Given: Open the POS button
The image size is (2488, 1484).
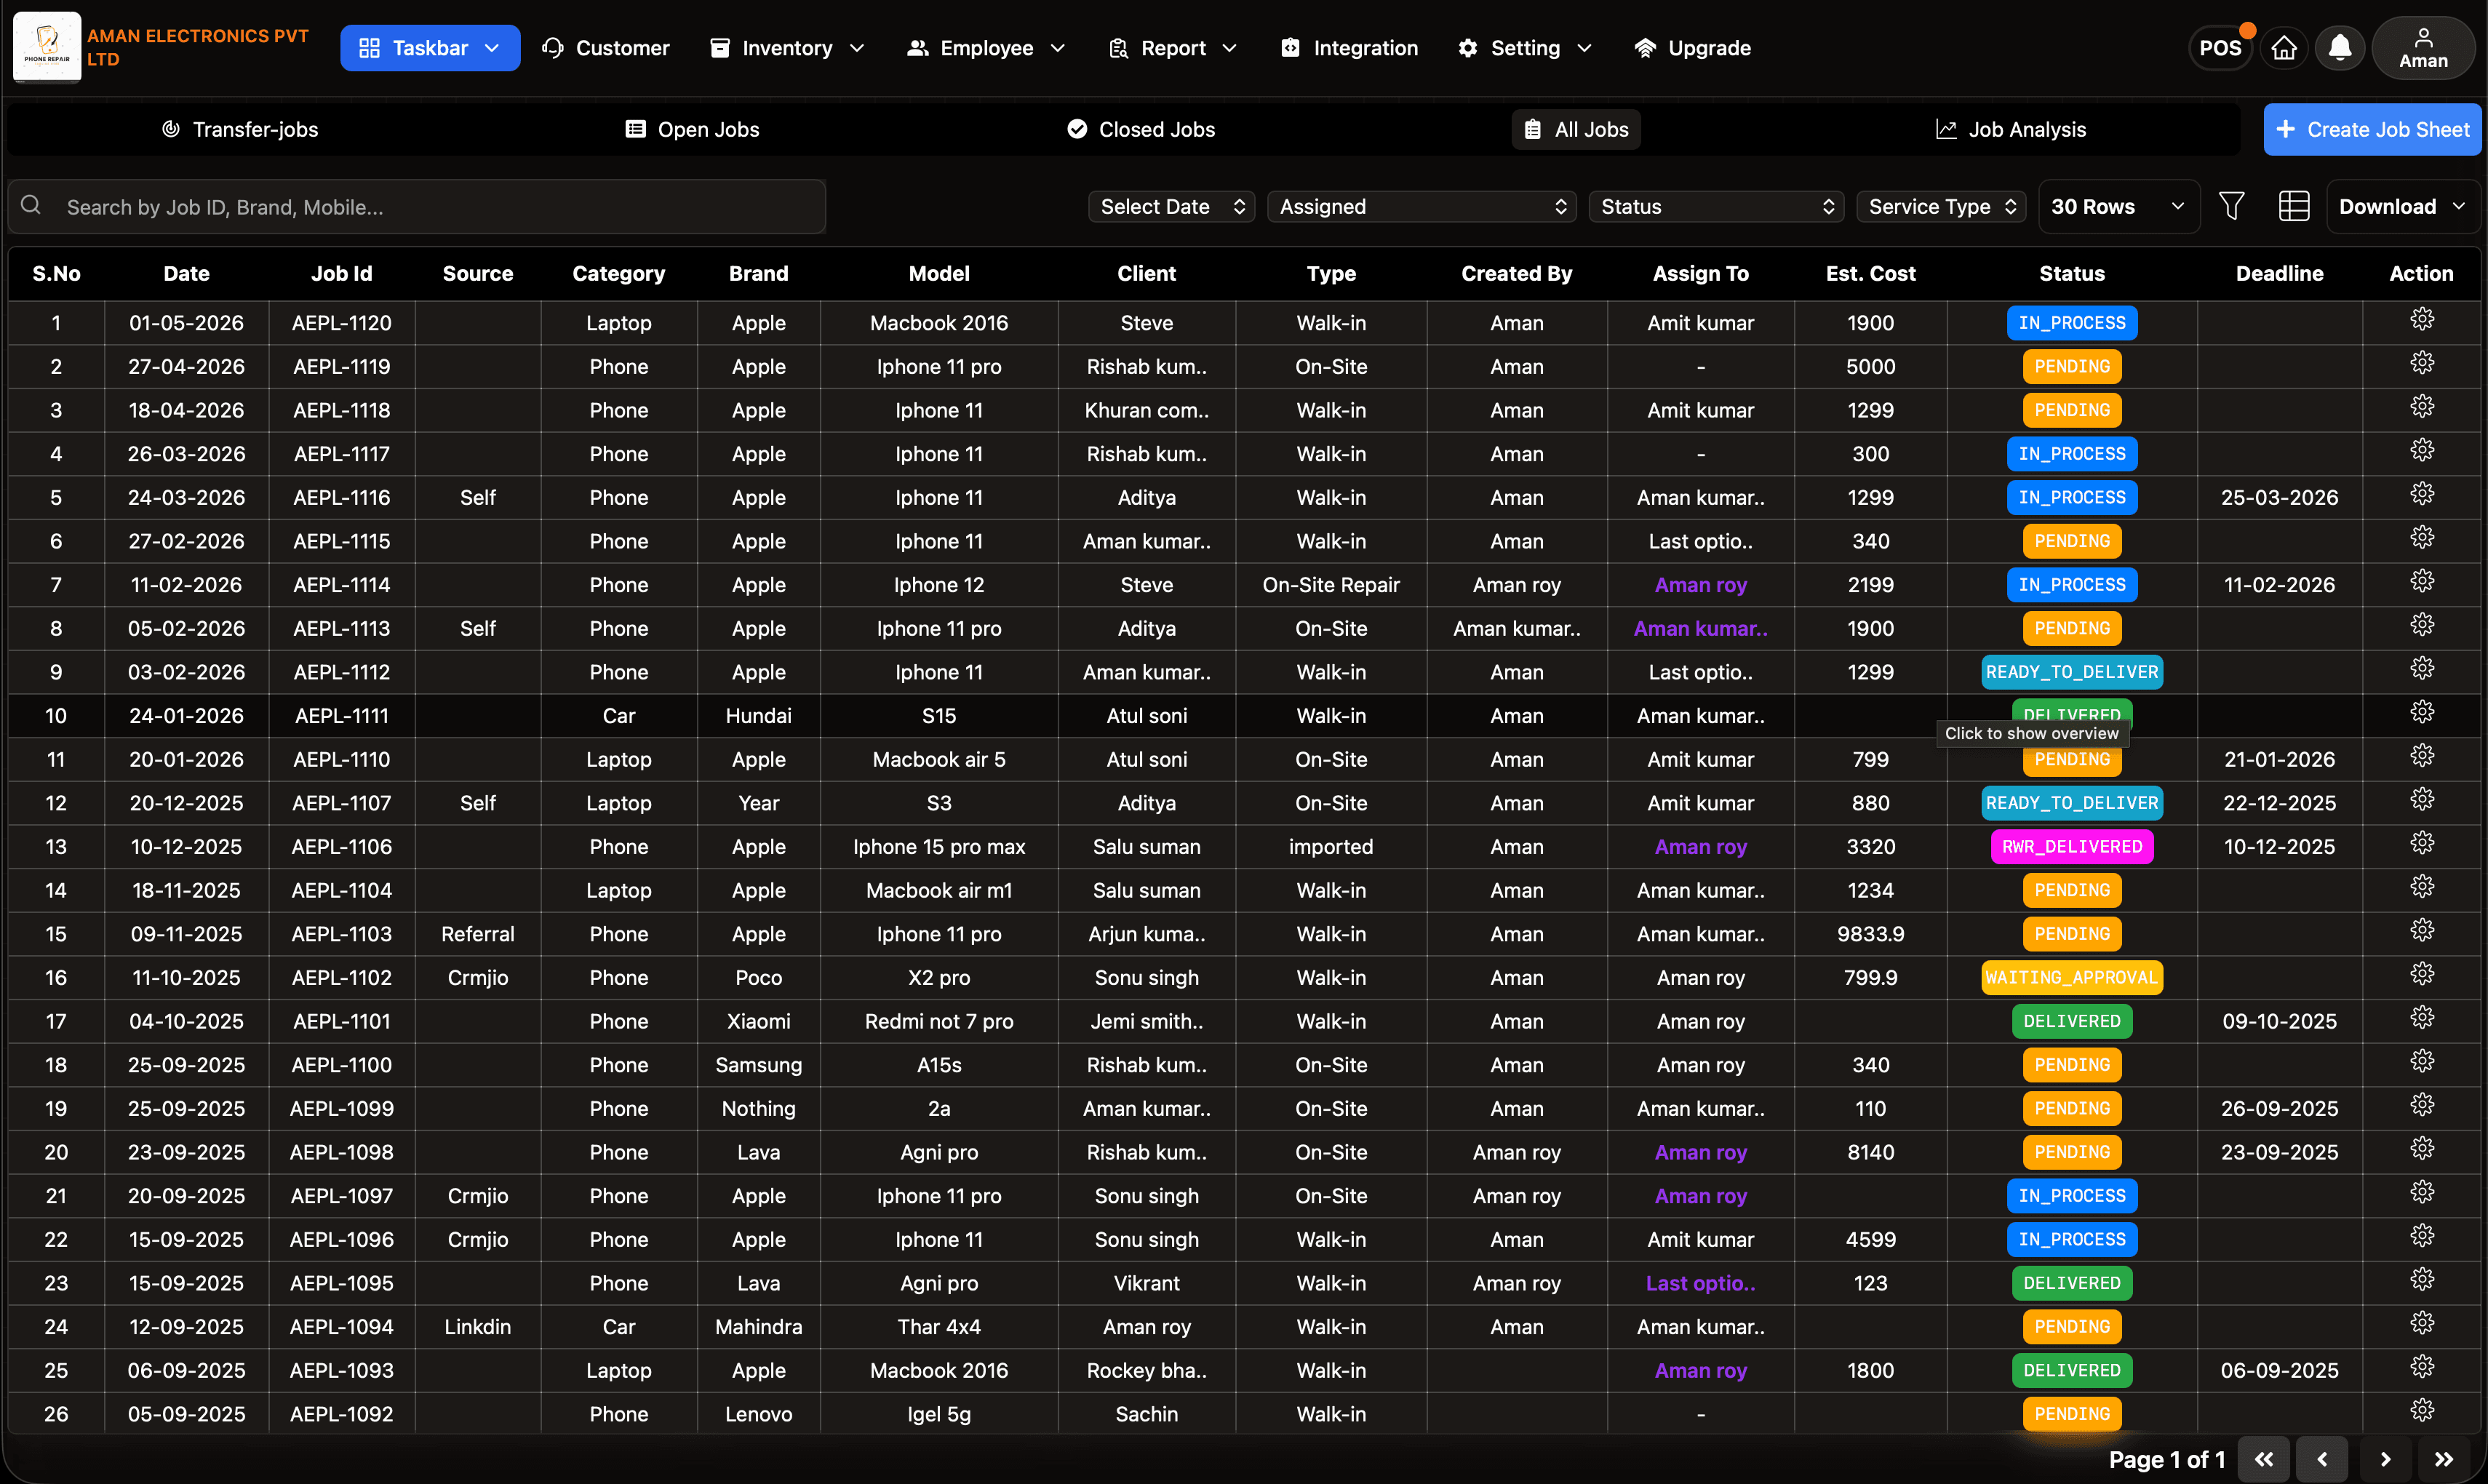Looking at the screenshot, I should pyautogui.click(x=2220, y=48).
